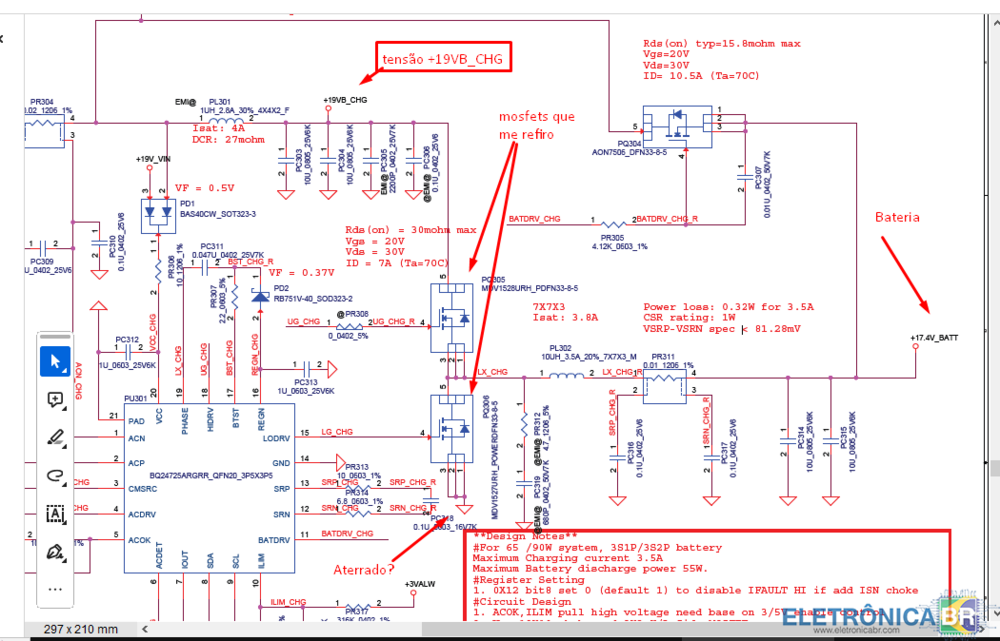
Task: Open the fountain pen sign tool
Action: pos(55,551)
